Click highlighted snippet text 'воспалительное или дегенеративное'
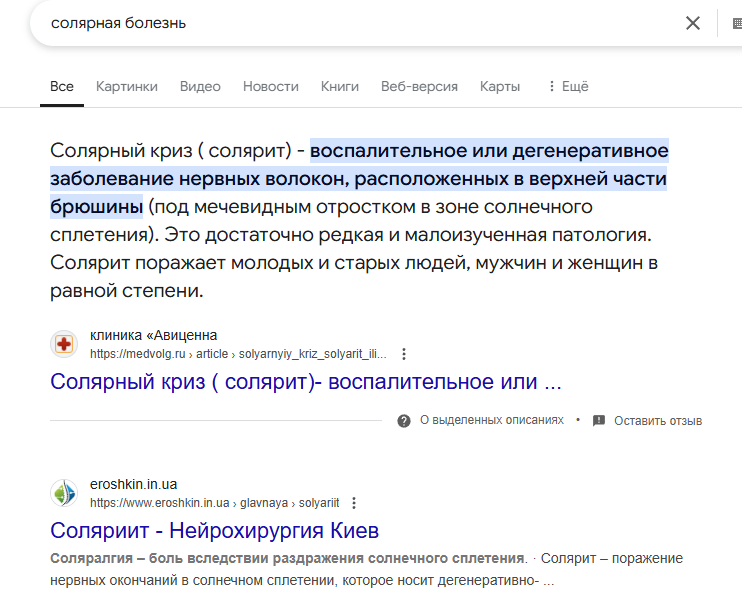Screen dimensions: 742x605 pos(489,151)
